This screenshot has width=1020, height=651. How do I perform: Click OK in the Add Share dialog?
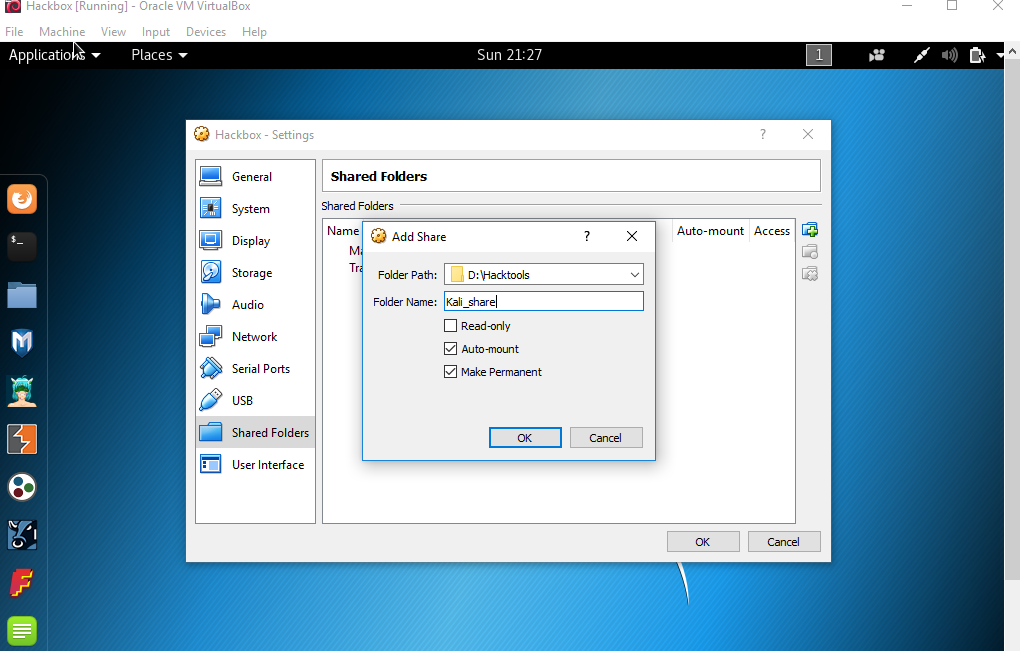pos(525,438)
